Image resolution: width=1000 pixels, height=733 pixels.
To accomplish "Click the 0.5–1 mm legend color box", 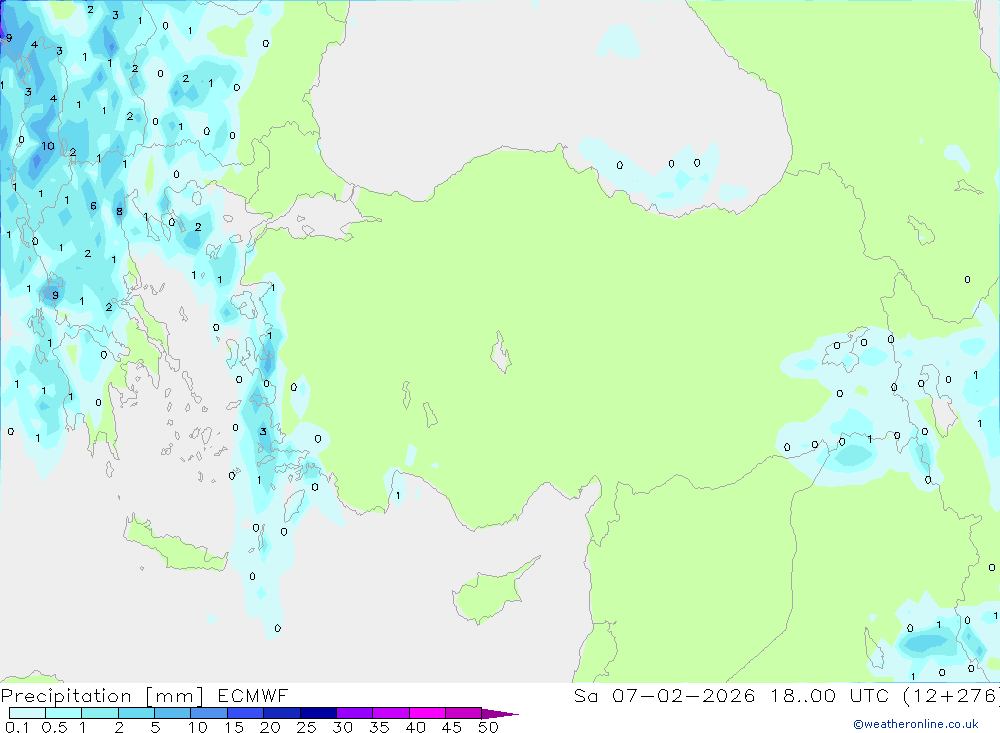I will tap(64, 713).
